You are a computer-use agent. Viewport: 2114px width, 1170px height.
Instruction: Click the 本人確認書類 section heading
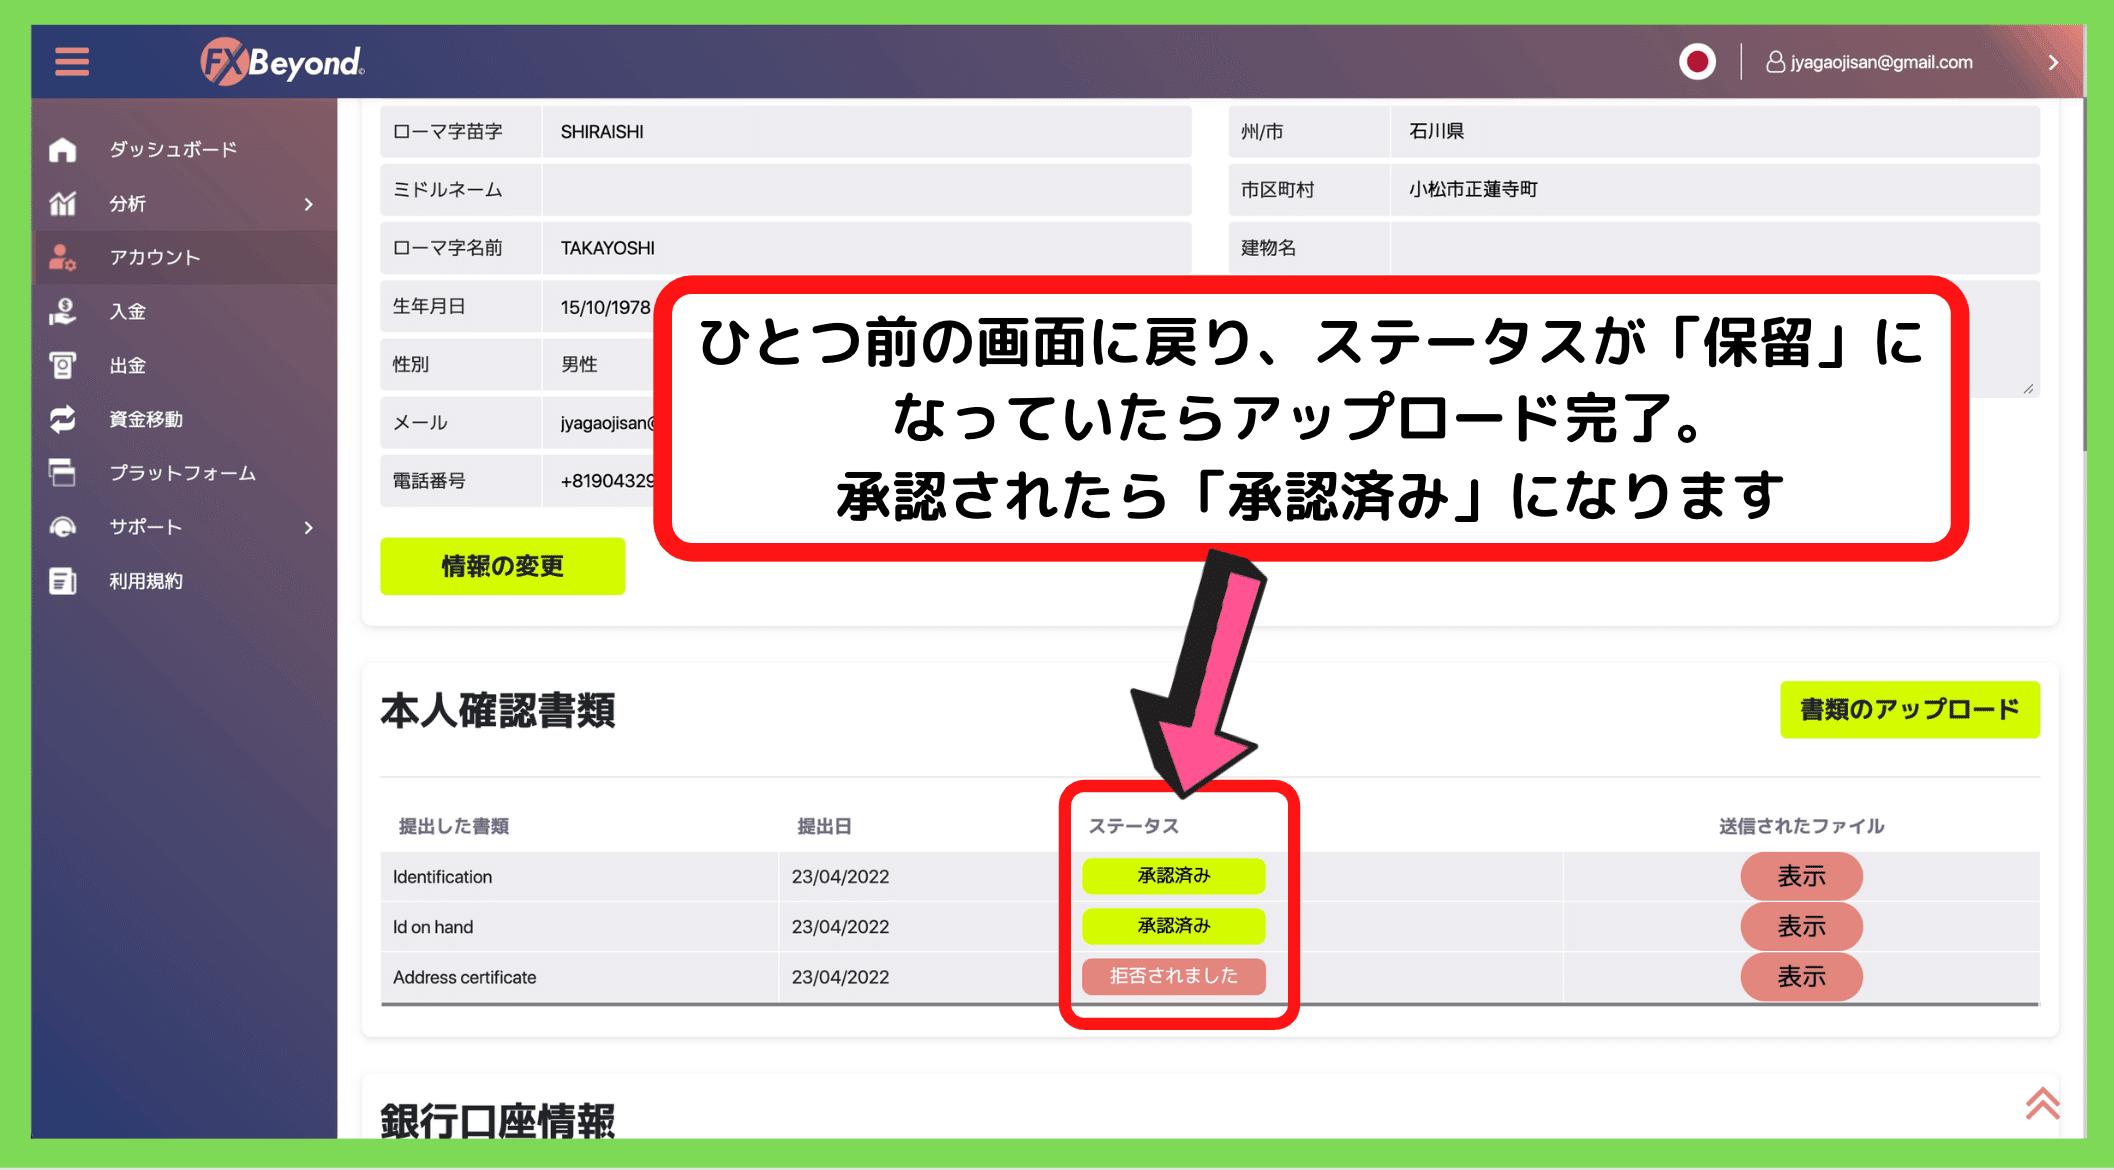click(497, 711)
